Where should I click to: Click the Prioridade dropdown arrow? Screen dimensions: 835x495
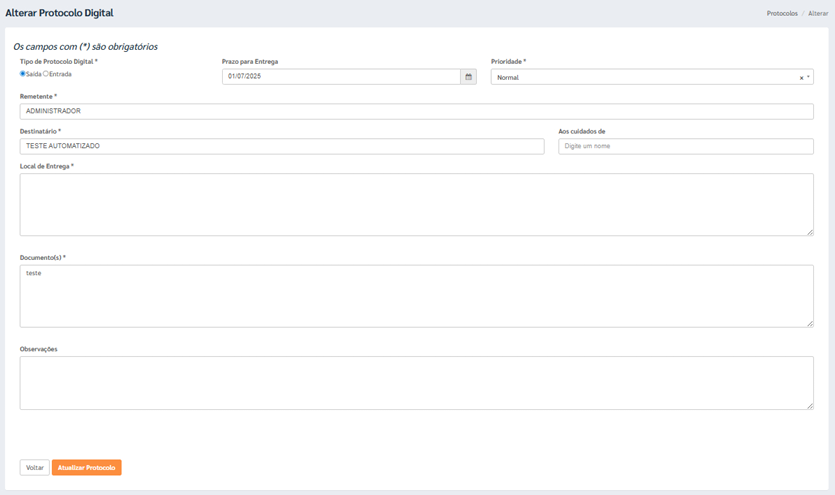[x=808, y=77]
